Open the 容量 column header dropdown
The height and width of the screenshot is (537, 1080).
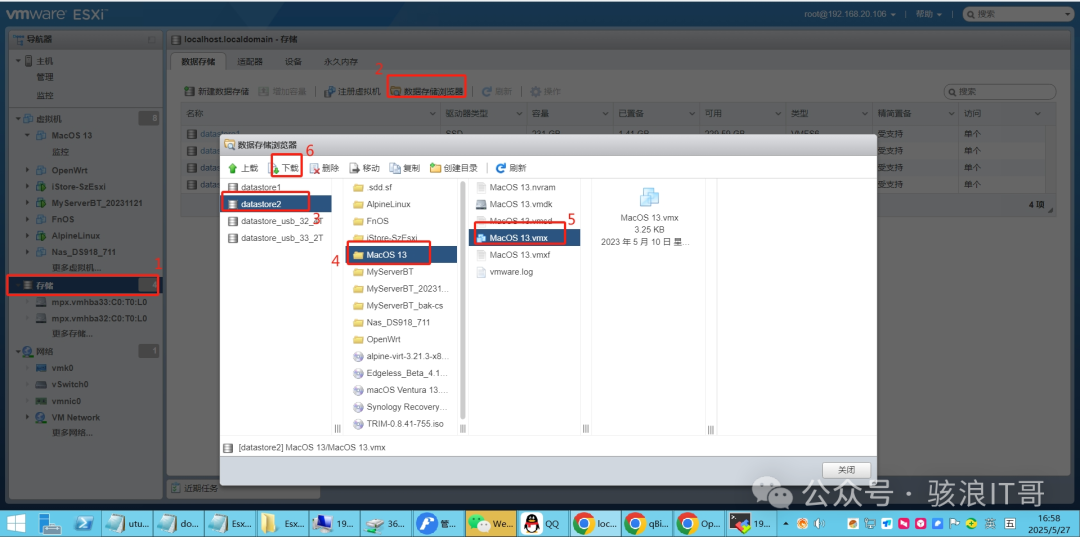607,114
